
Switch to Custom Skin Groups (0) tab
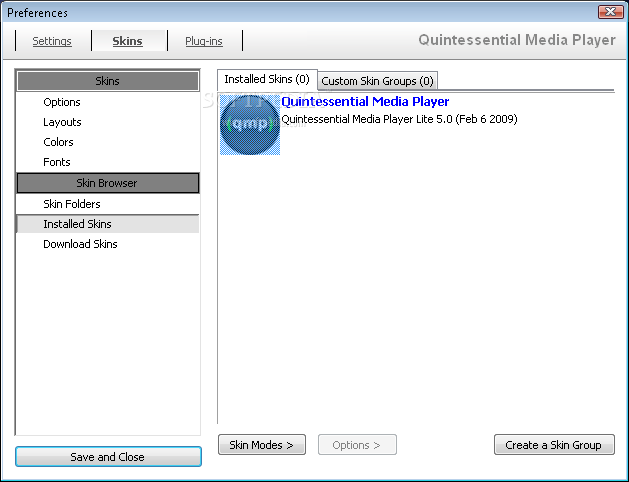377,81
